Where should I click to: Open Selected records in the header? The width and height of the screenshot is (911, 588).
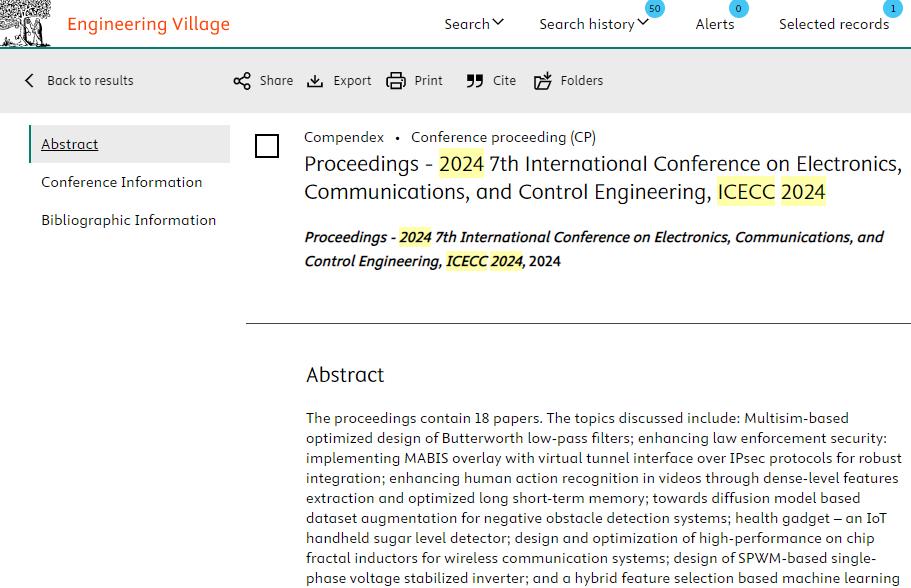(834, 24)
